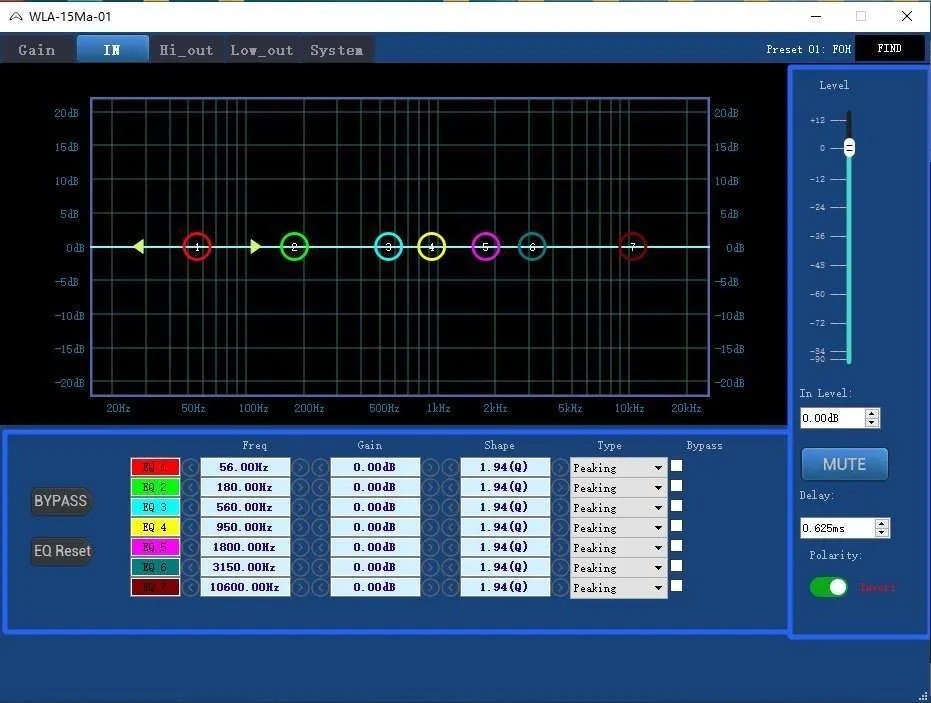Click the left-pointing triangle marker on the 0dB line
The height and width of the screenshot is (703, 931).
pos(138,246)
